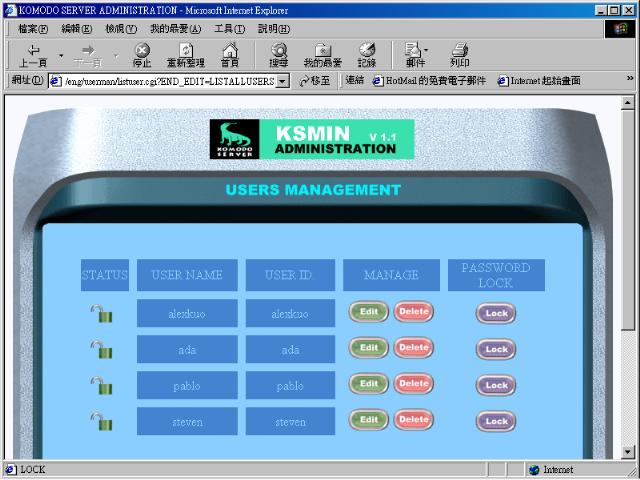Go to the Home page icon
This screenshot has width=640, height=480.
click(230, 53)
